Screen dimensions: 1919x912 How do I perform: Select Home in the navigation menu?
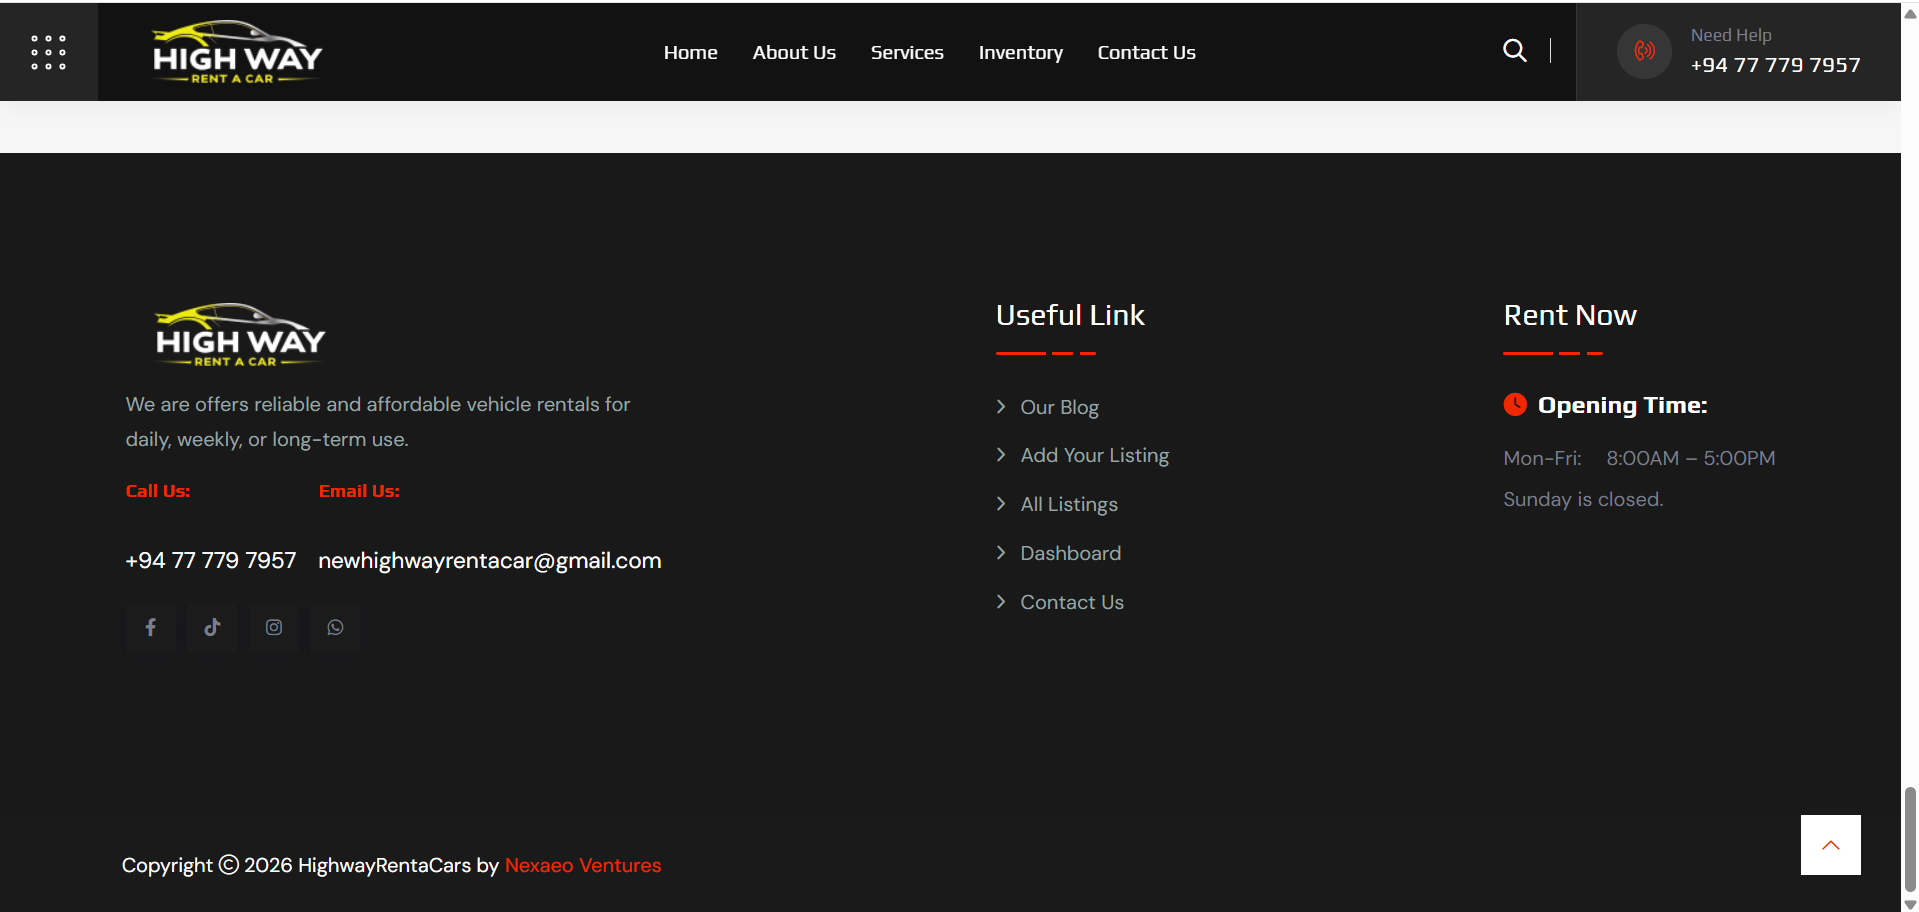point(690,52)
